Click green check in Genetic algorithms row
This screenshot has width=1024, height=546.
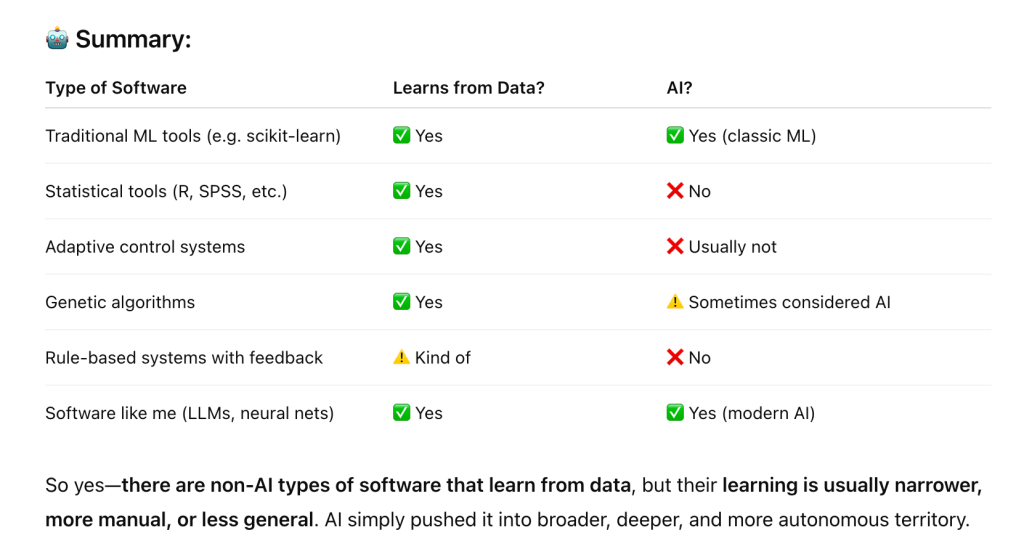[x=402, y=302]
